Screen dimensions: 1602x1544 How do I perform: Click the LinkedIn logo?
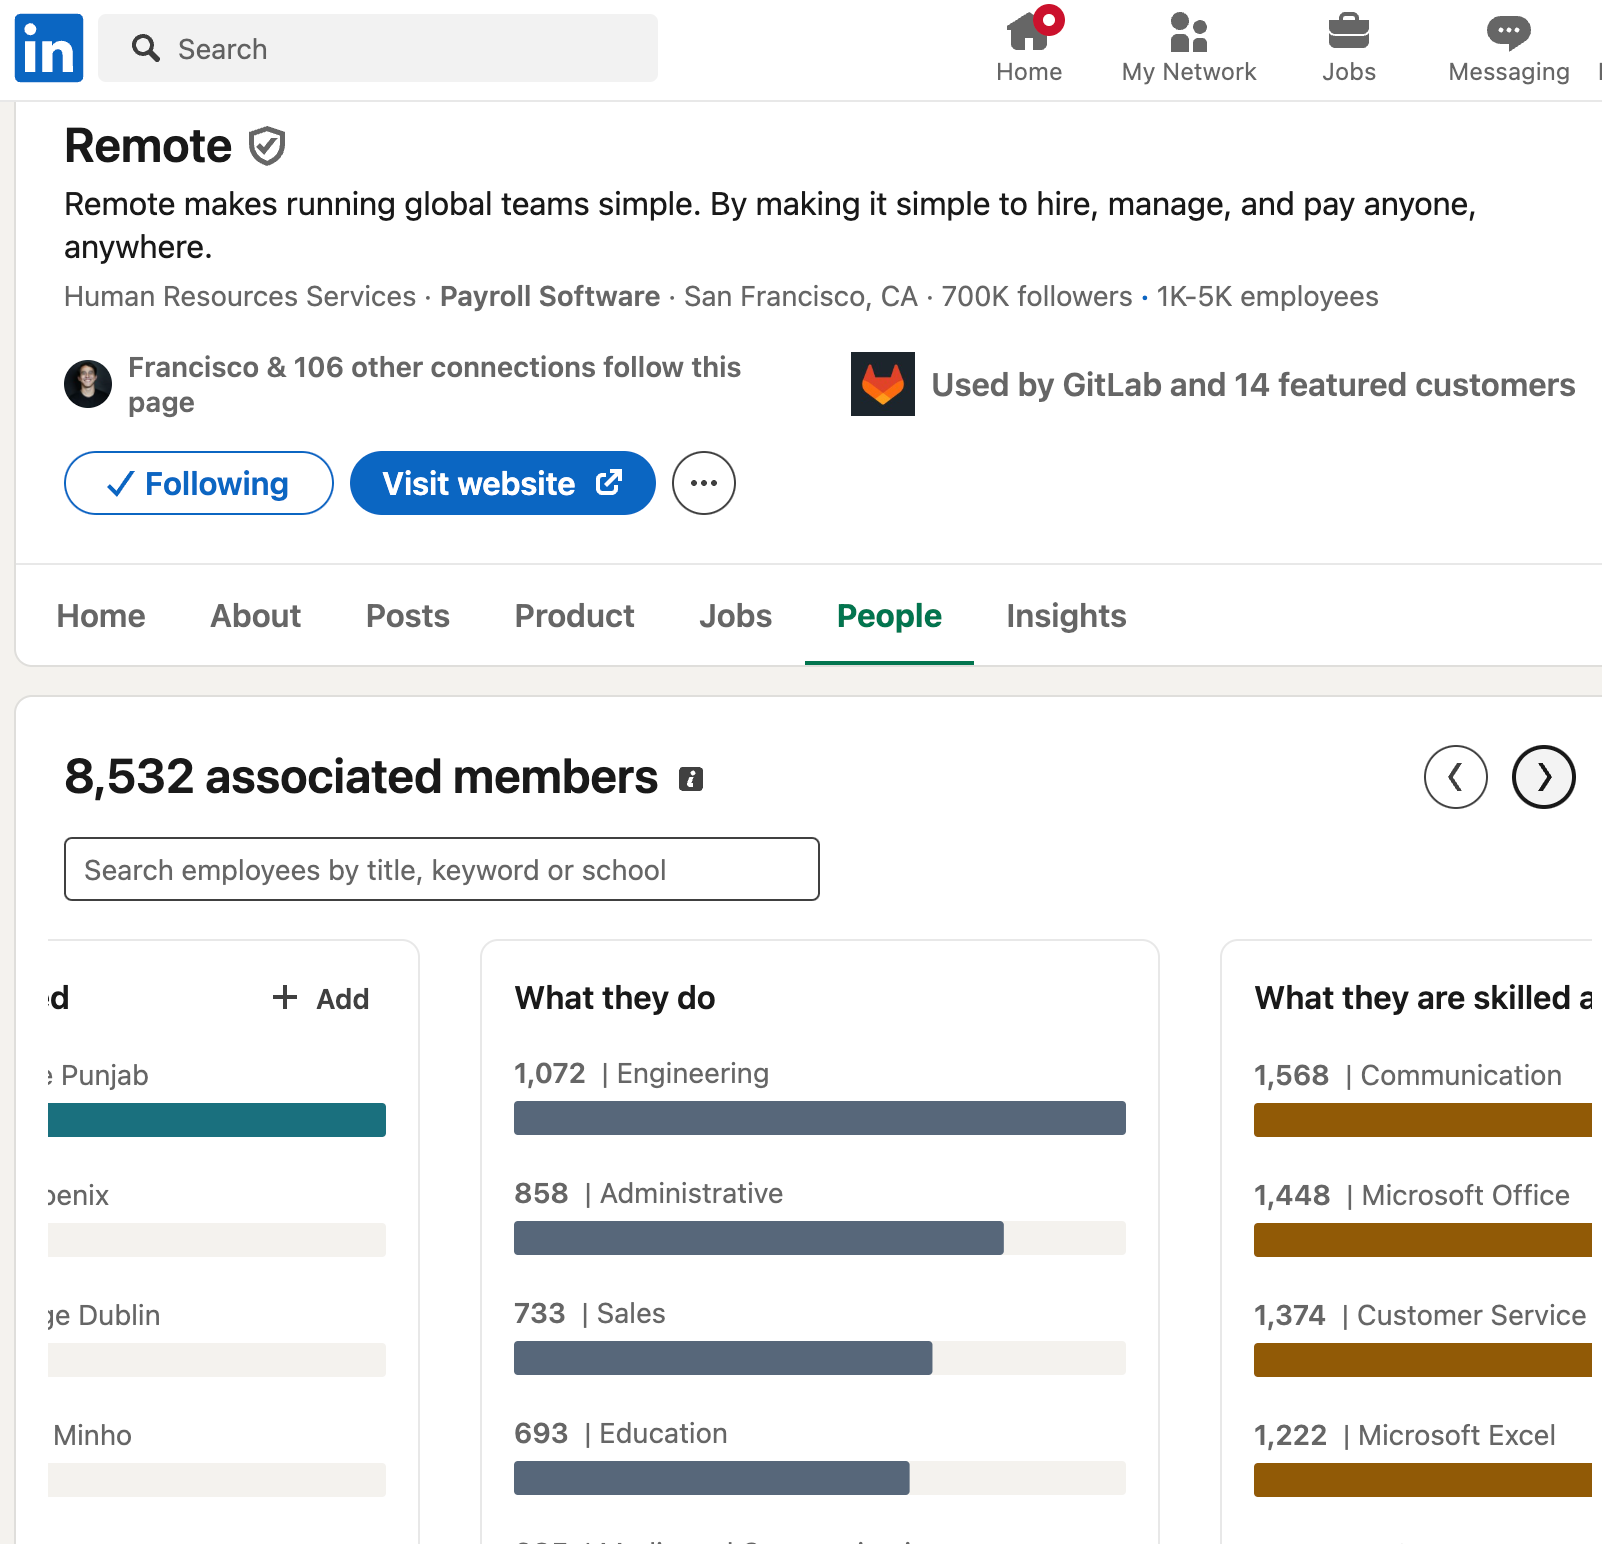point(49,48)
